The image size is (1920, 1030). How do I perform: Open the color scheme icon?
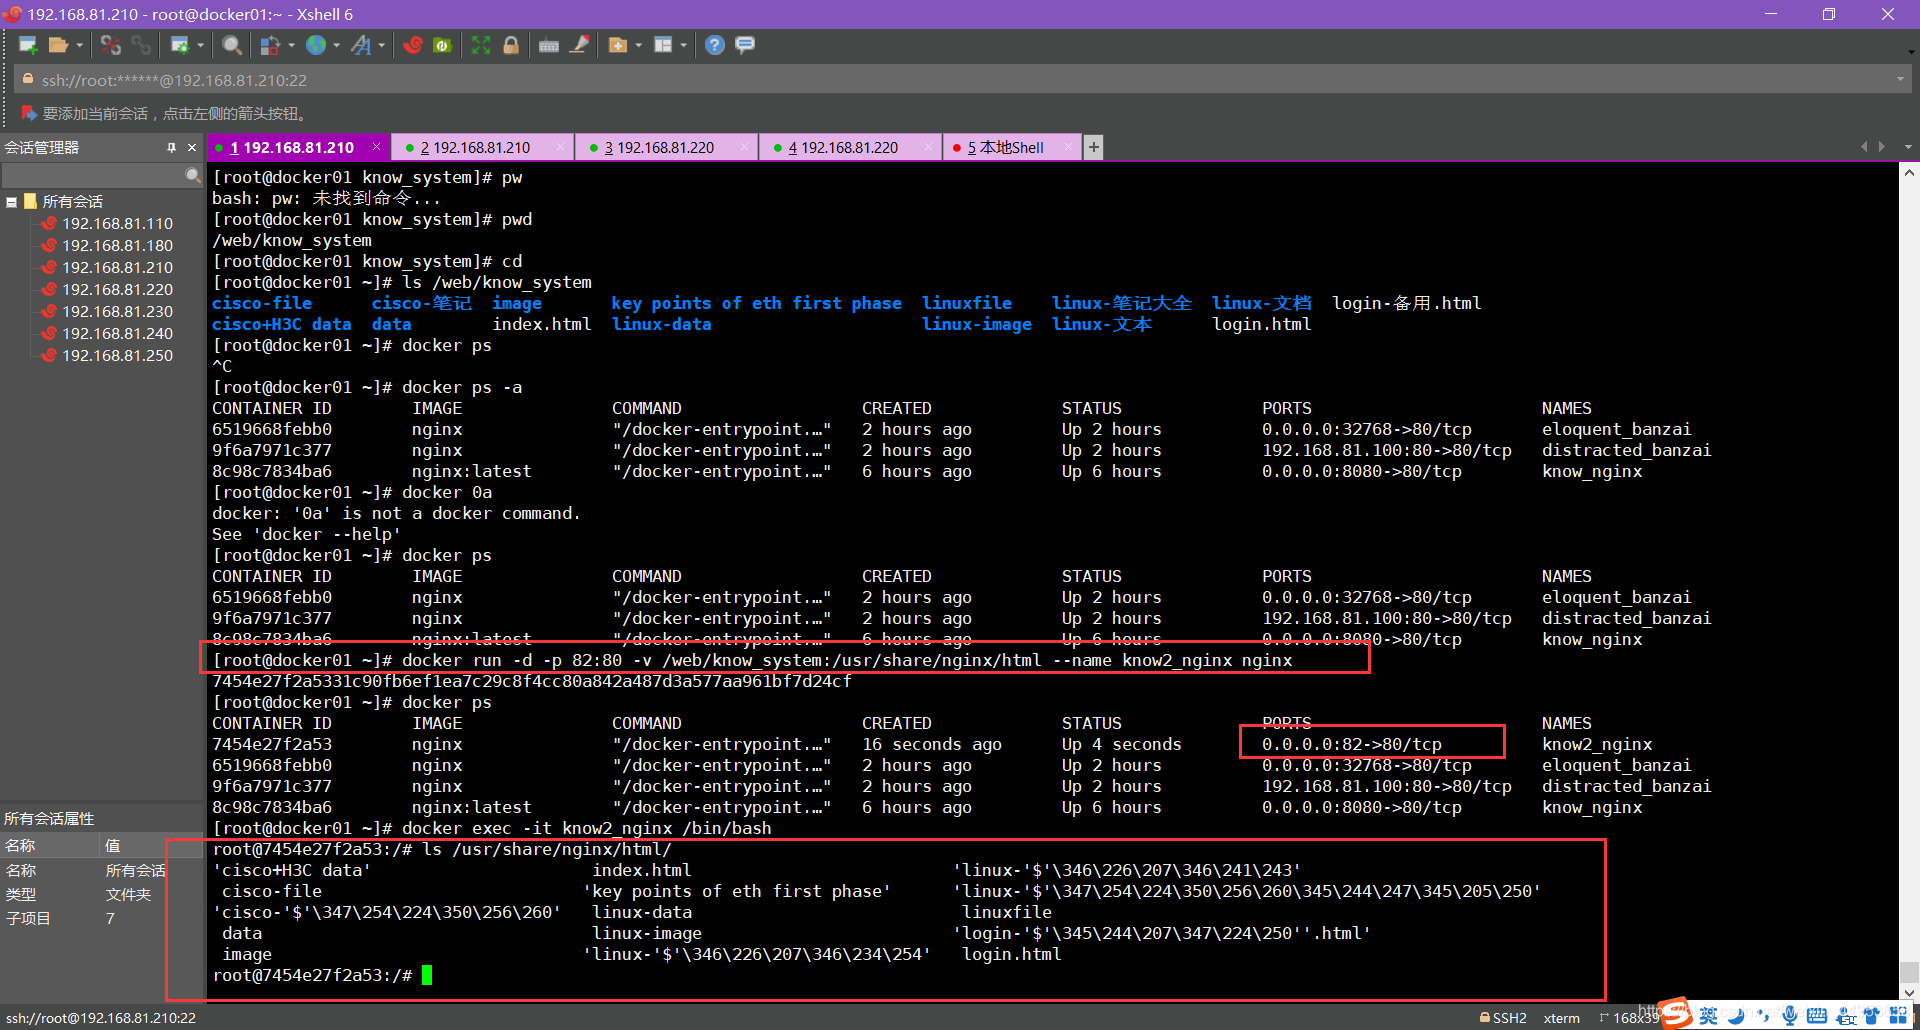click(x=270, y=45)
